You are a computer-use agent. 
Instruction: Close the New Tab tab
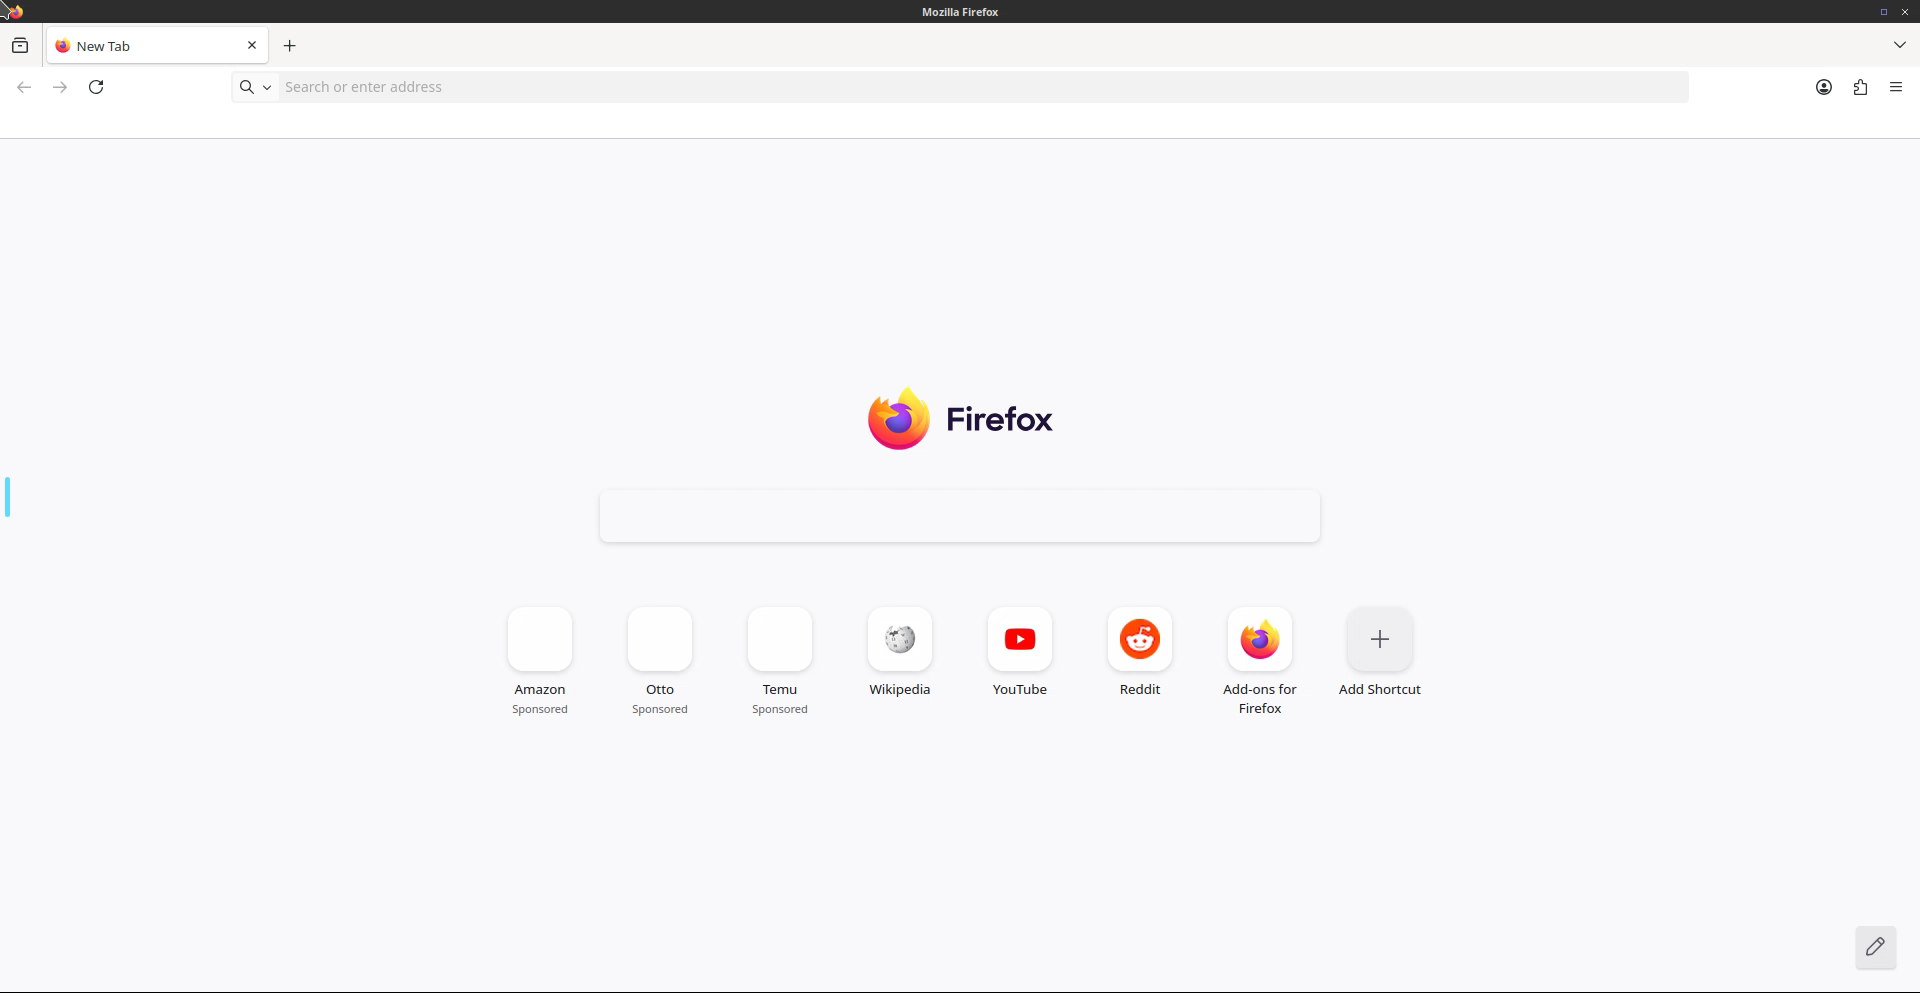[x=252, y=45]
